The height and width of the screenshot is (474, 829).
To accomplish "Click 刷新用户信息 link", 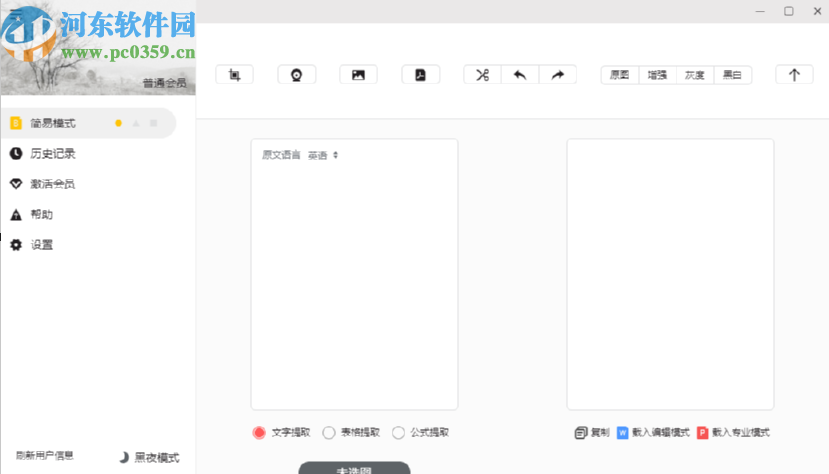I will [x=44, y=456].
